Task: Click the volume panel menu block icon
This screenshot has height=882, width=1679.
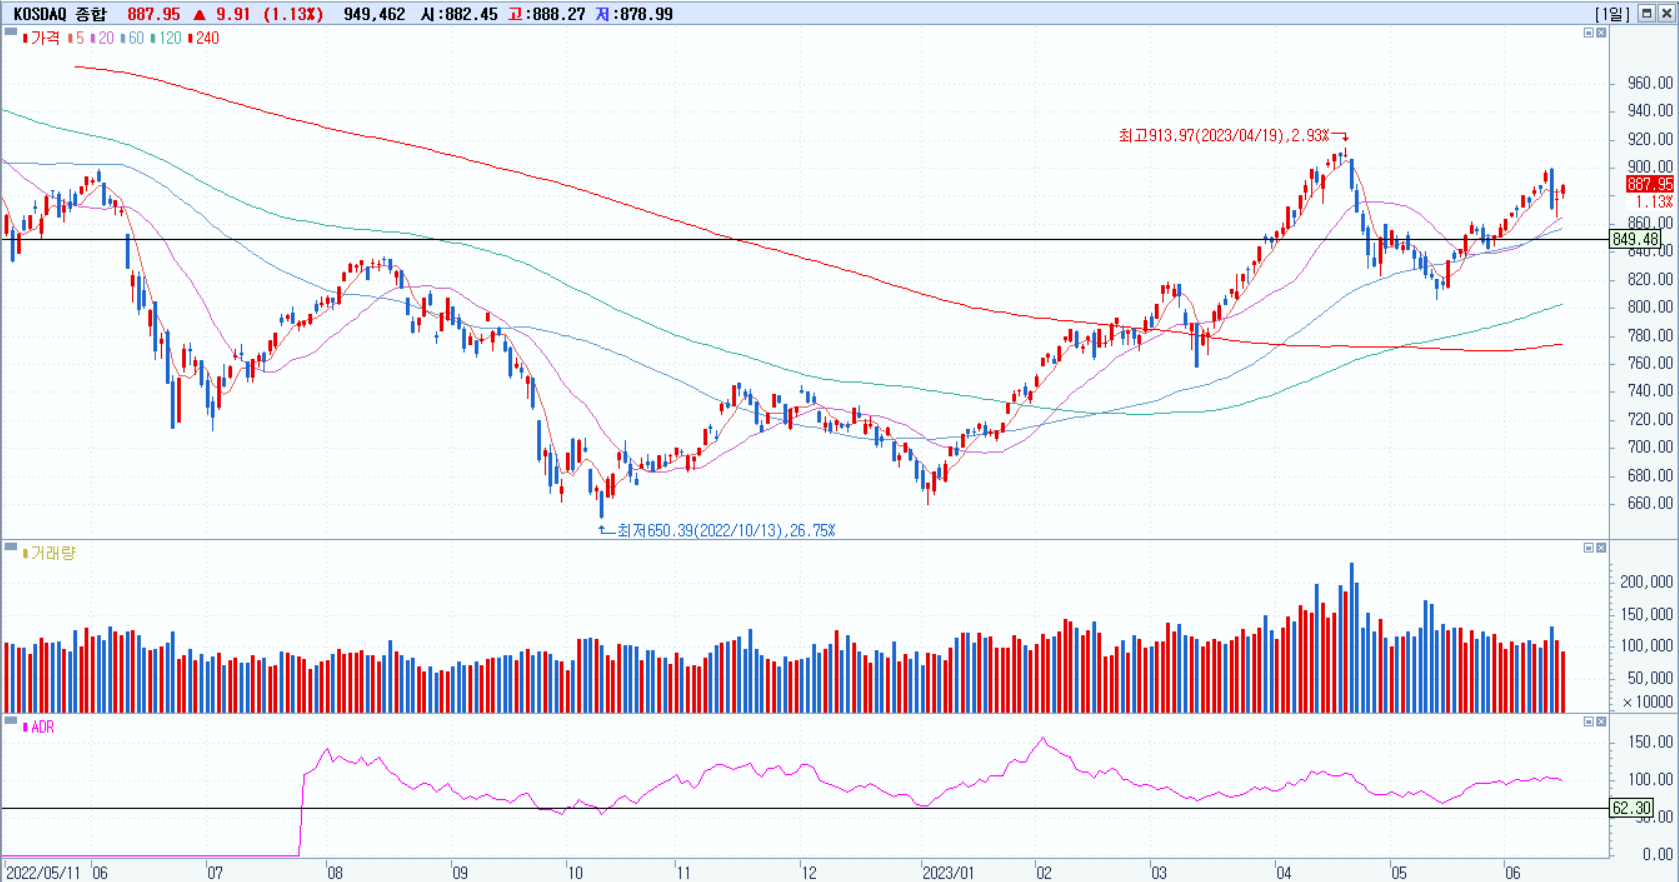Action: point(11,547)
